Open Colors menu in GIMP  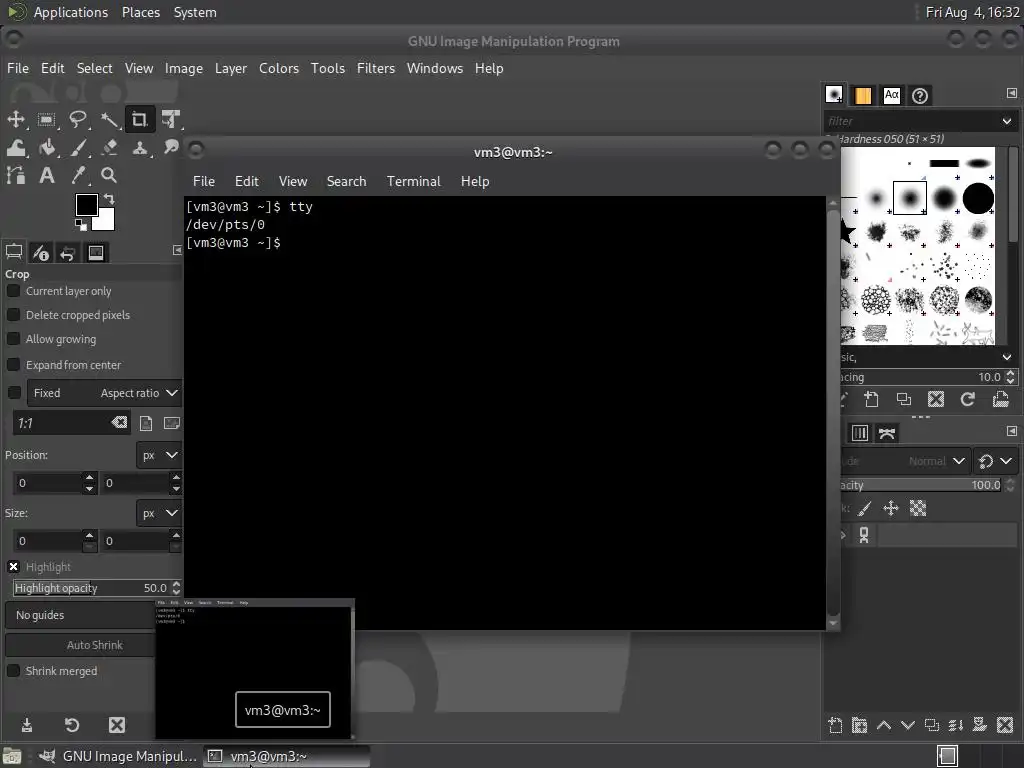pos(278,68)
